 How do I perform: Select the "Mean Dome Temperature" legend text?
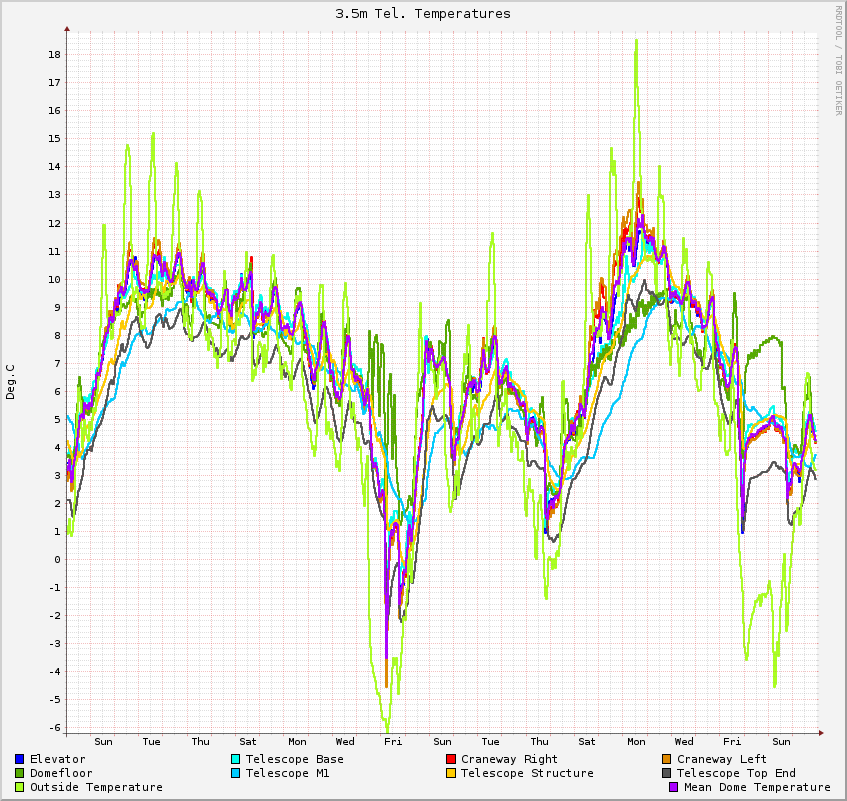click(757, 787)
